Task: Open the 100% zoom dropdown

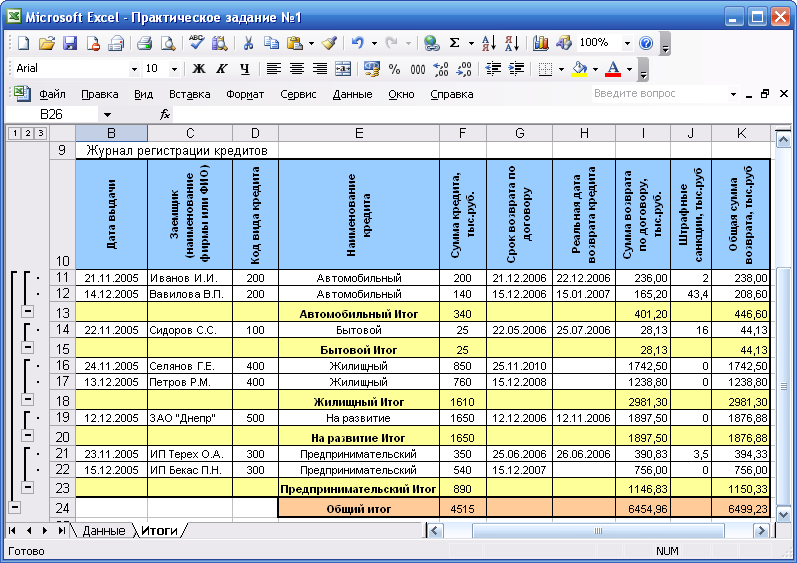Action: [627, 43]
